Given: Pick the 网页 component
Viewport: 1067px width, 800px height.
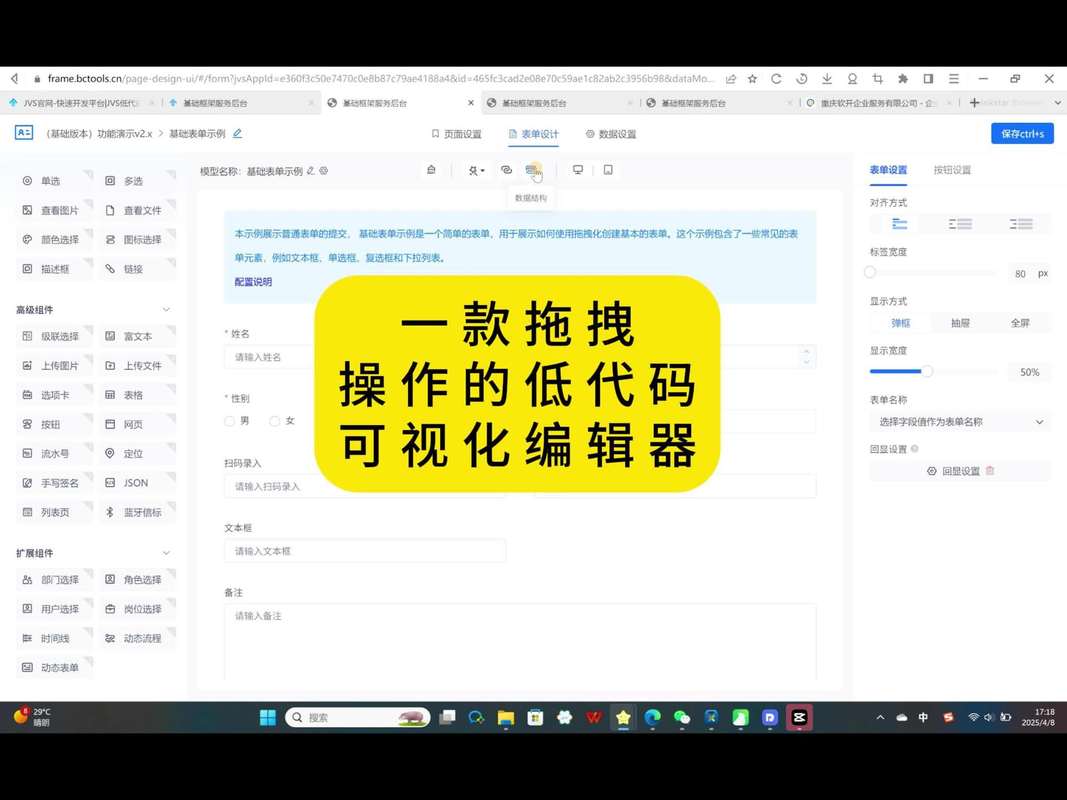Looking at the screenshot, I should point(137,424).
